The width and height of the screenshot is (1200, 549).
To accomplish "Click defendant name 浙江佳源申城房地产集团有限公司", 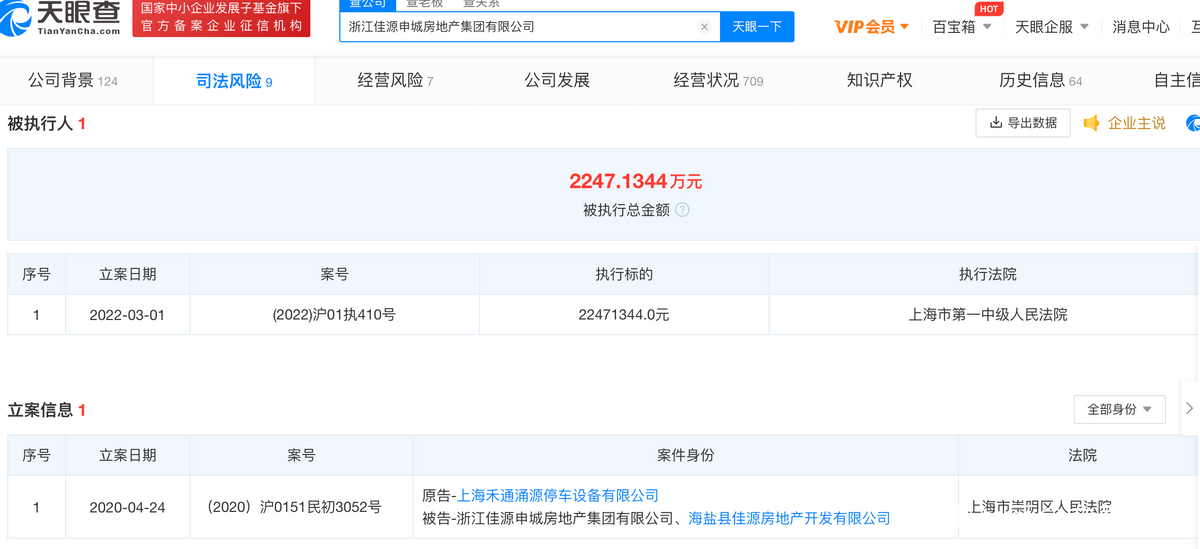I will tap(564, 518).
